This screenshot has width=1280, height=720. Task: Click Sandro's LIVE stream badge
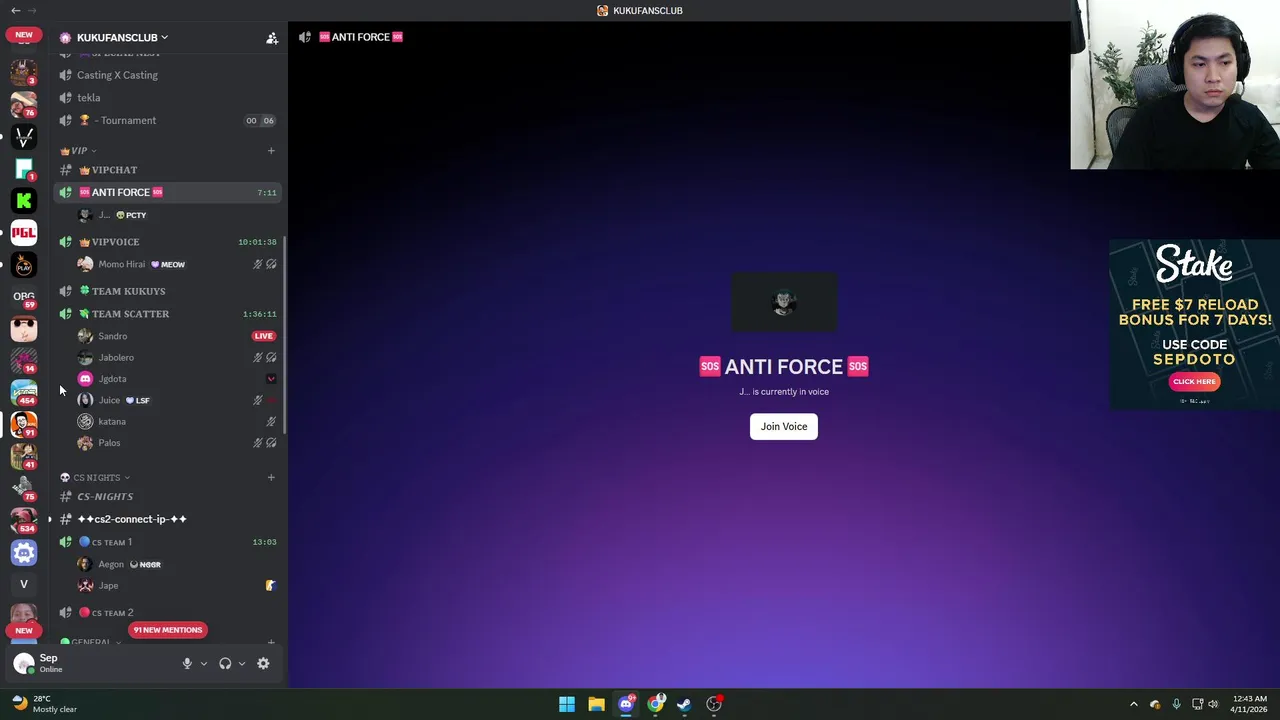pos(263,336)
